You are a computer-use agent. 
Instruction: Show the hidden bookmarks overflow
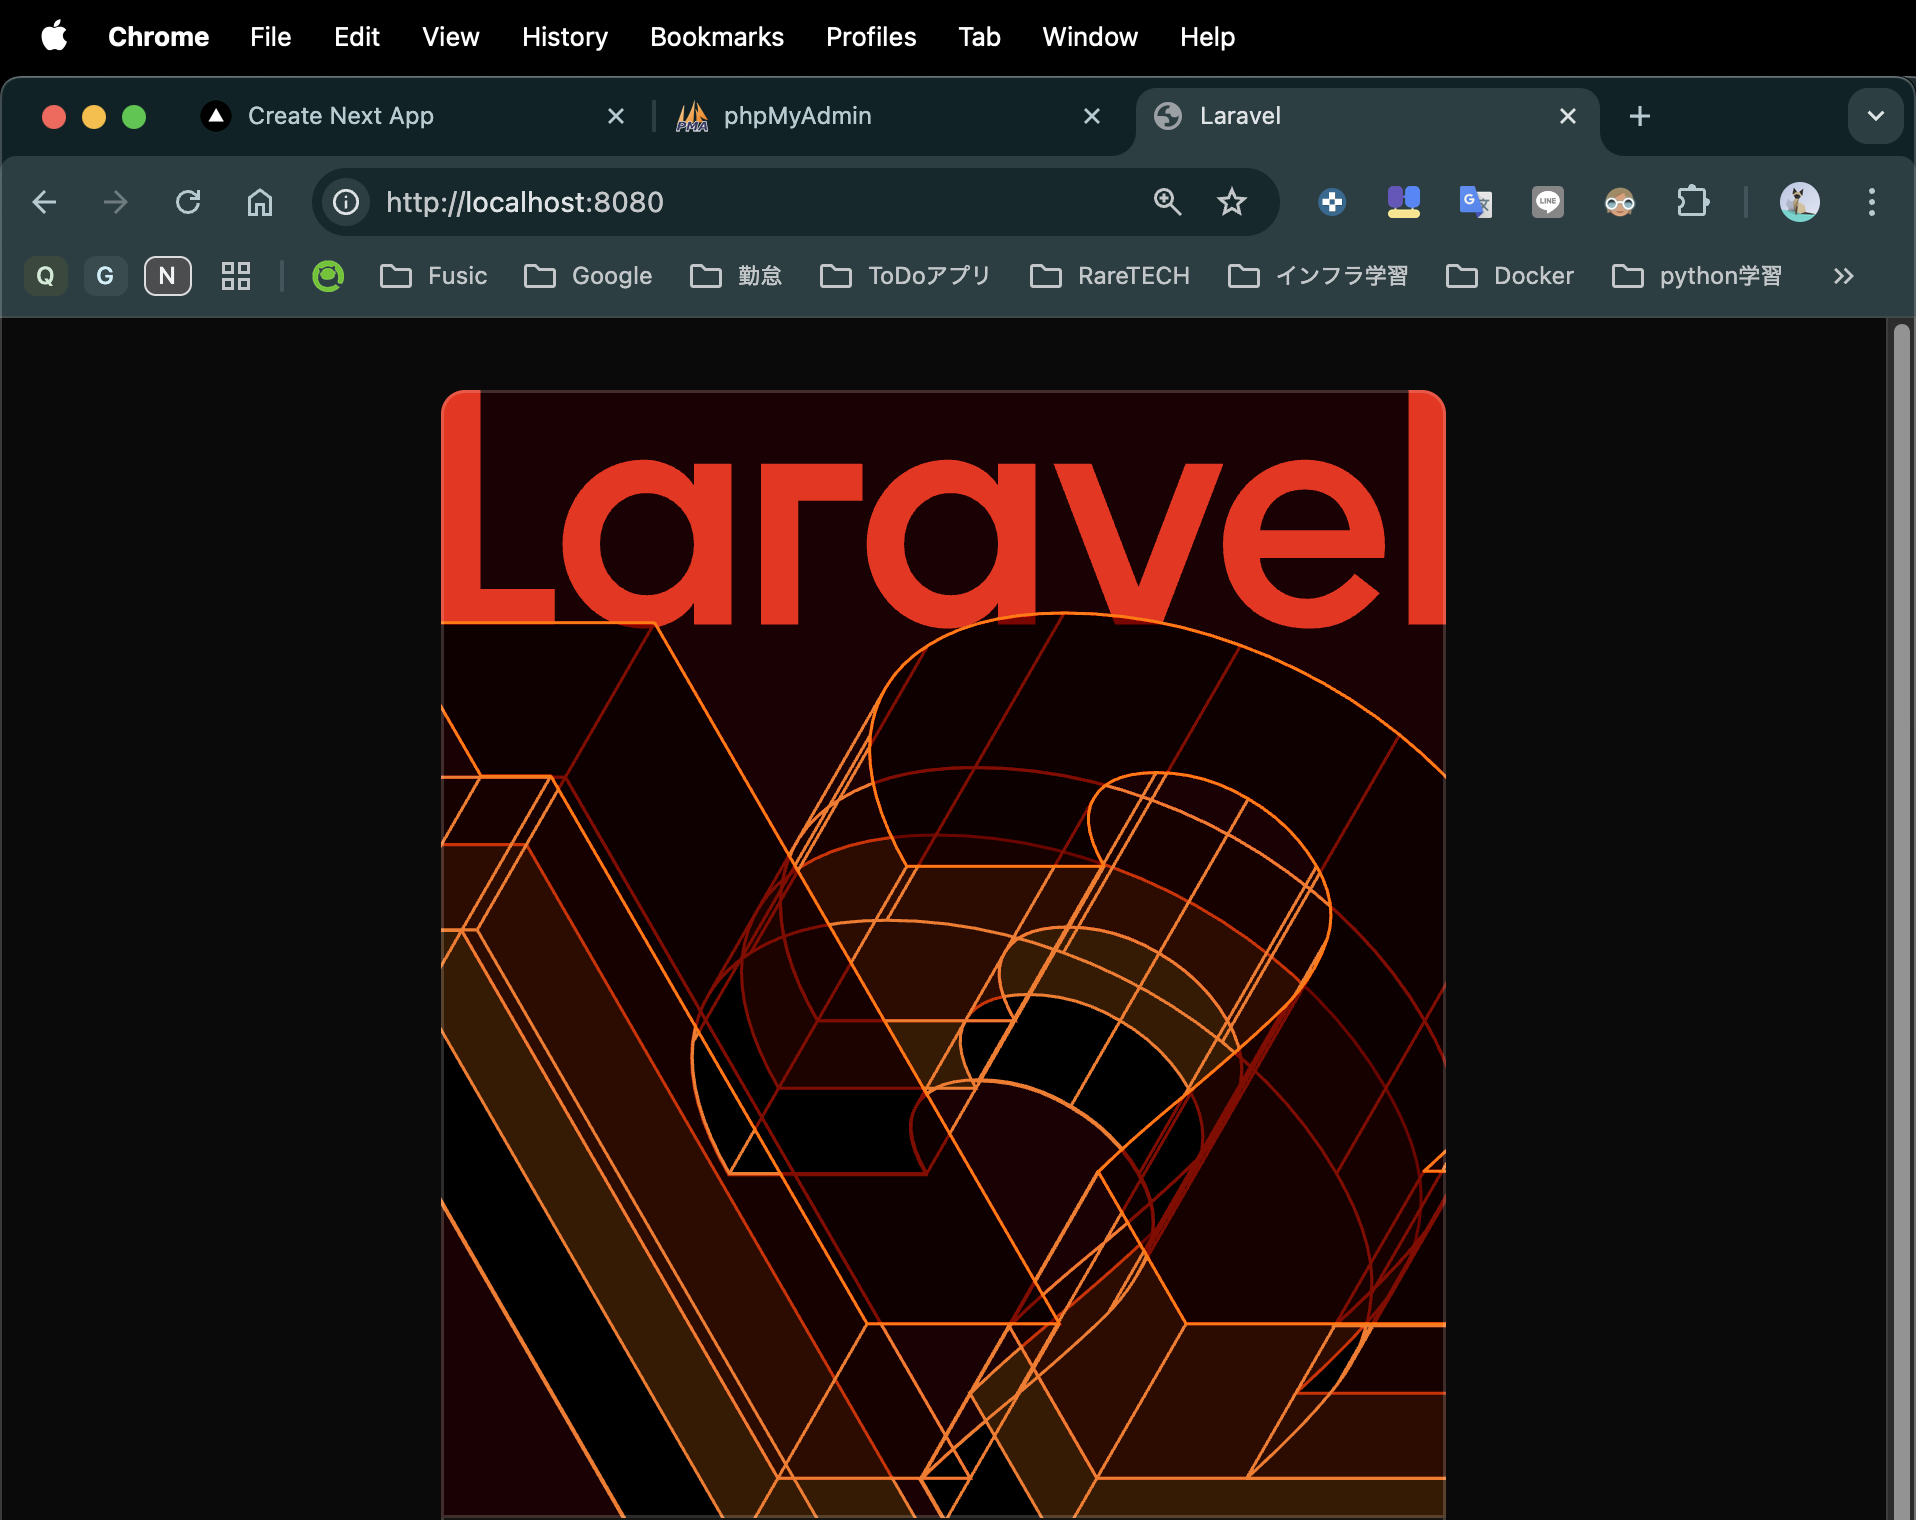click(1844, 276)
